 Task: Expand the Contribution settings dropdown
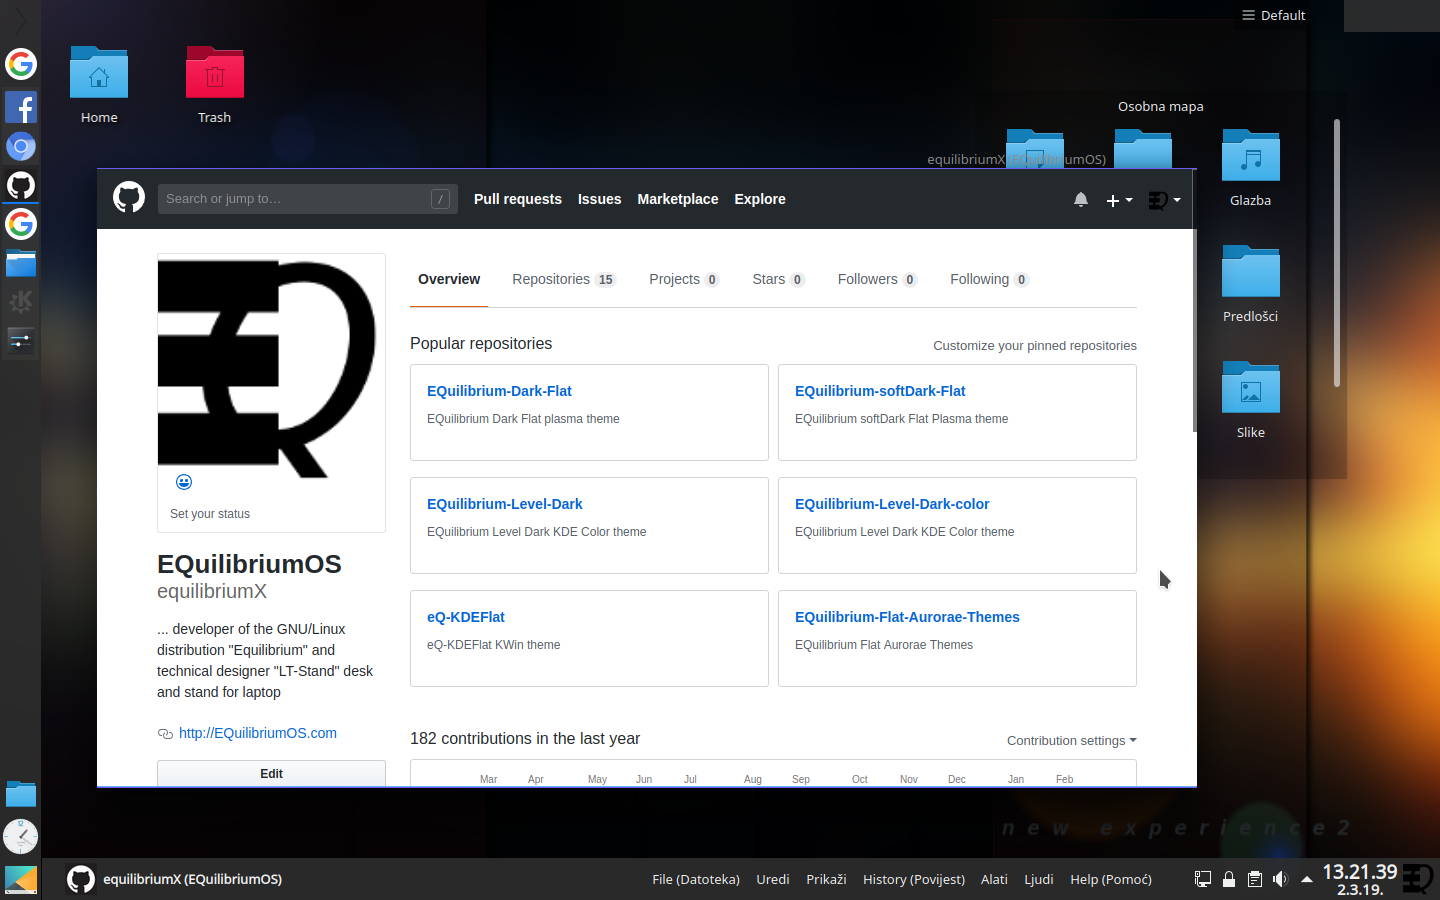[x=1072, y=741]
